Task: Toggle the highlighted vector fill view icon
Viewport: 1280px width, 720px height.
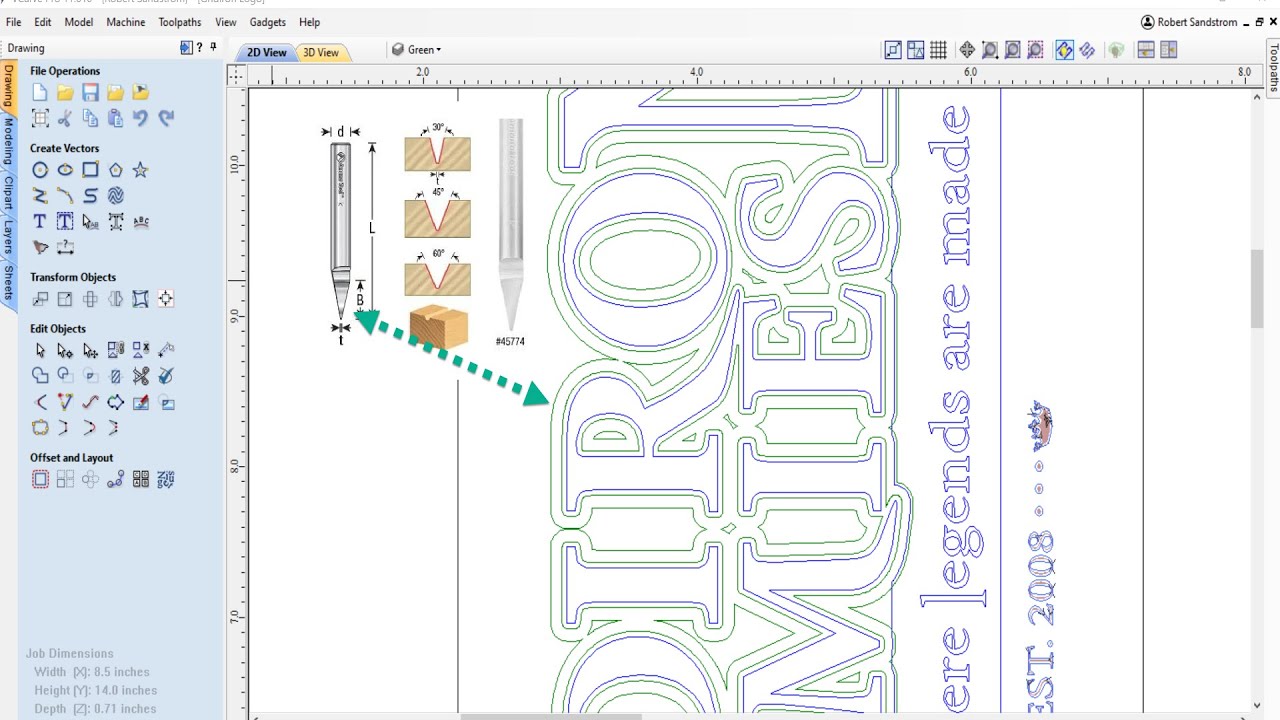Action: [x=1064, y=50]
